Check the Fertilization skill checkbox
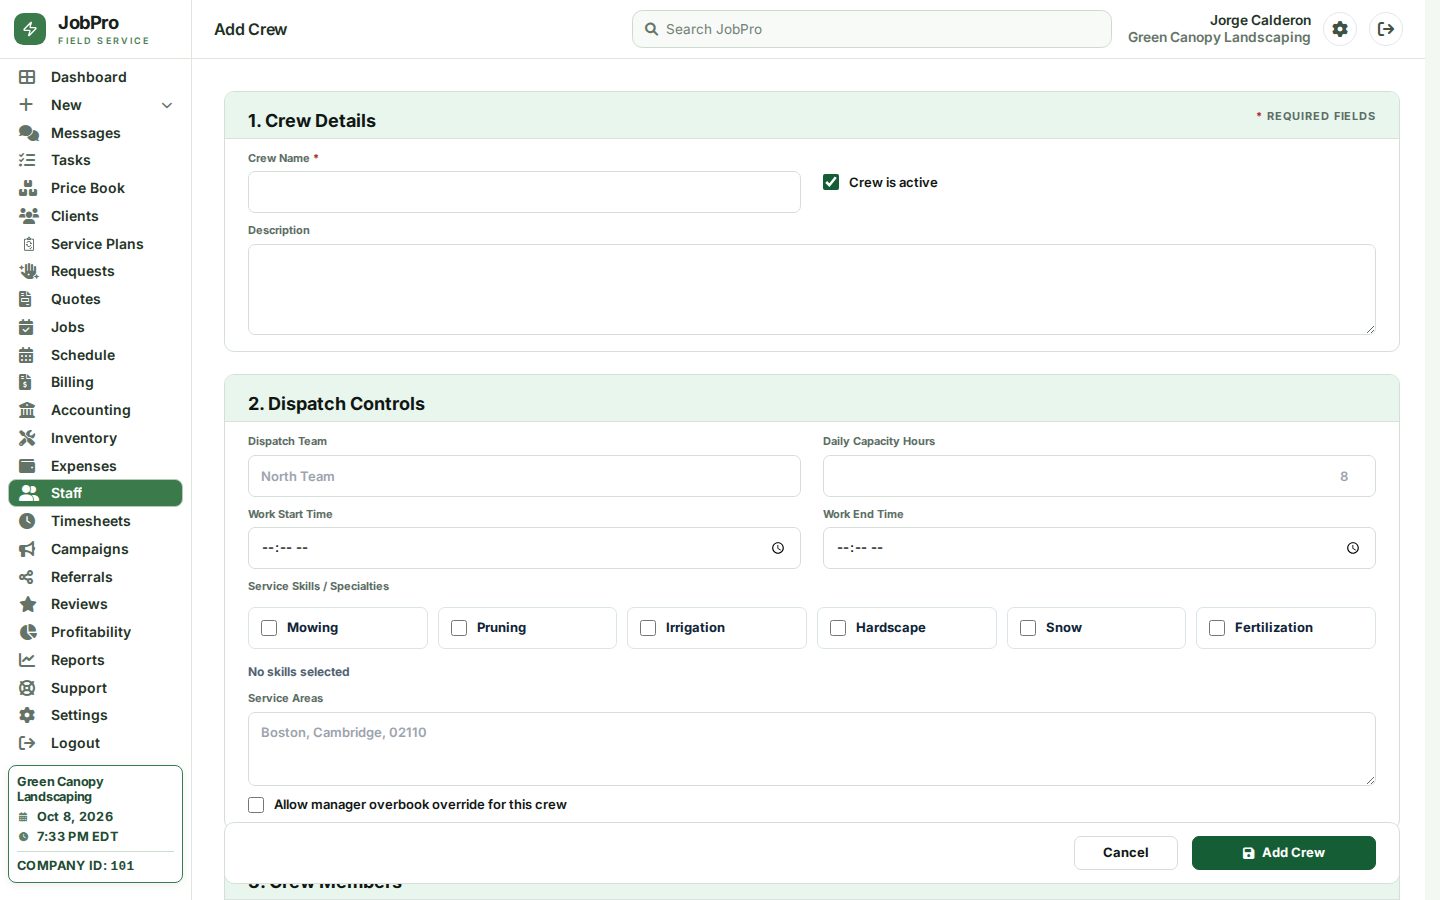This screenshot has width=1440, height=900. (1217, 628)
